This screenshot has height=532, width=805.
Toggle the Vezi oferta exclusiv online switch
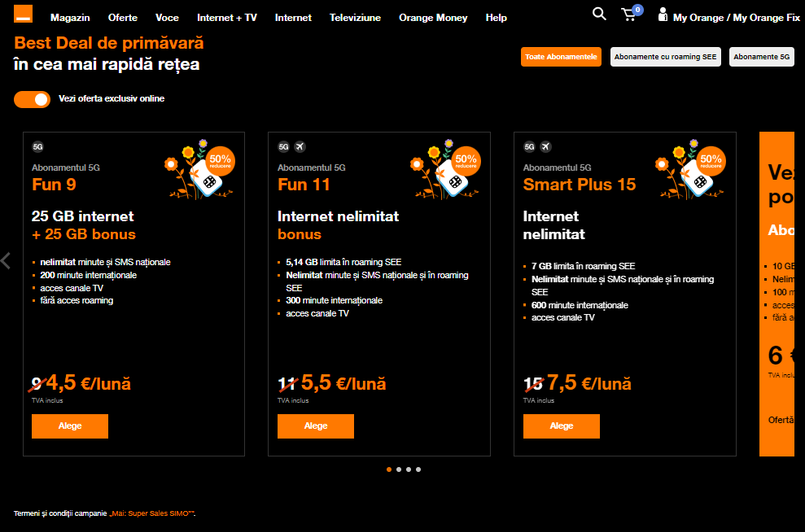point(32,99)
